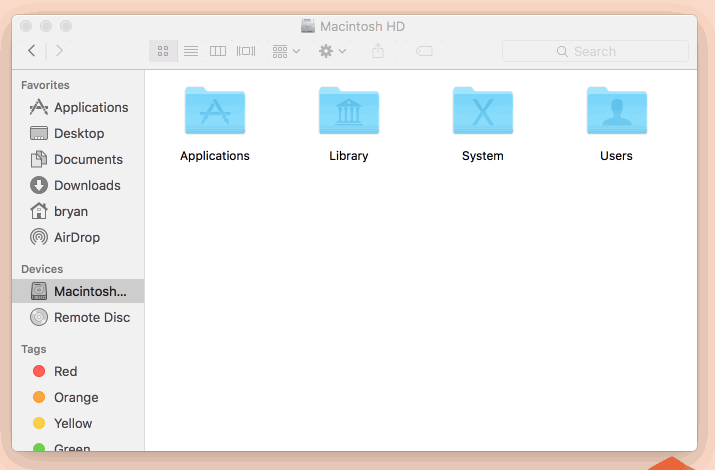Click the Desktop sidebar icon

click(39, 134)
